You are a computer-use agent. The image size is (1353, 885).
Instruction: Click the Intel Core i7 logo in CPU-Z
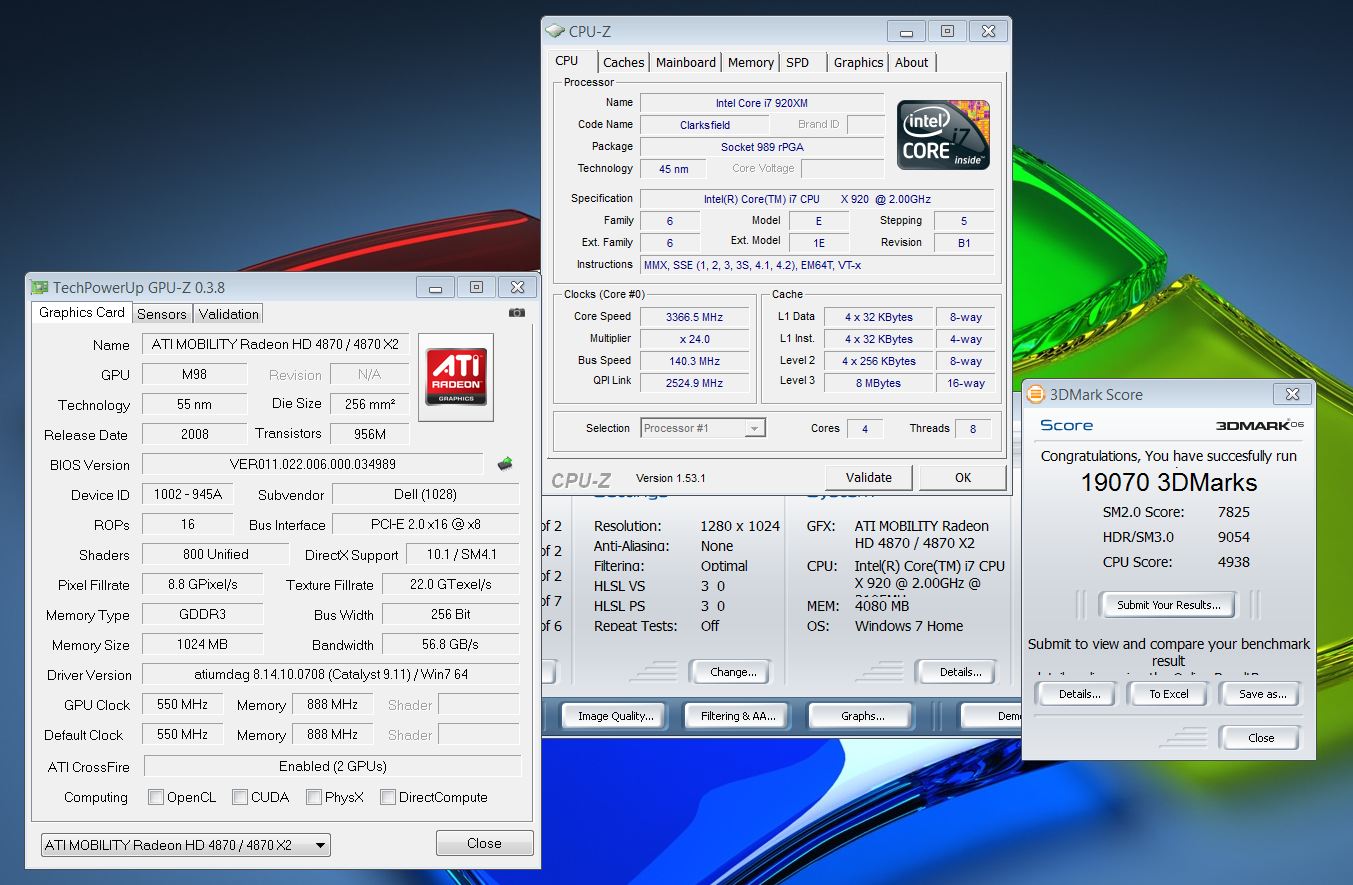point(943,134)
